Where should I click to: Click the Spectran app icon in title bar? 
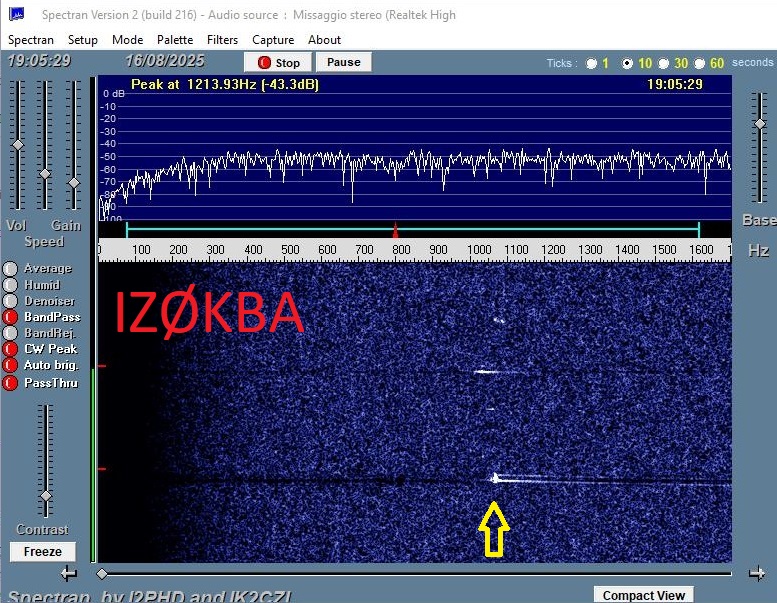16,14
